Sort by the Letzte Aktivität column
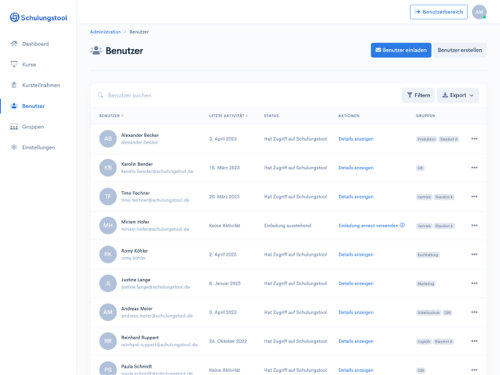 pos(228,116)
